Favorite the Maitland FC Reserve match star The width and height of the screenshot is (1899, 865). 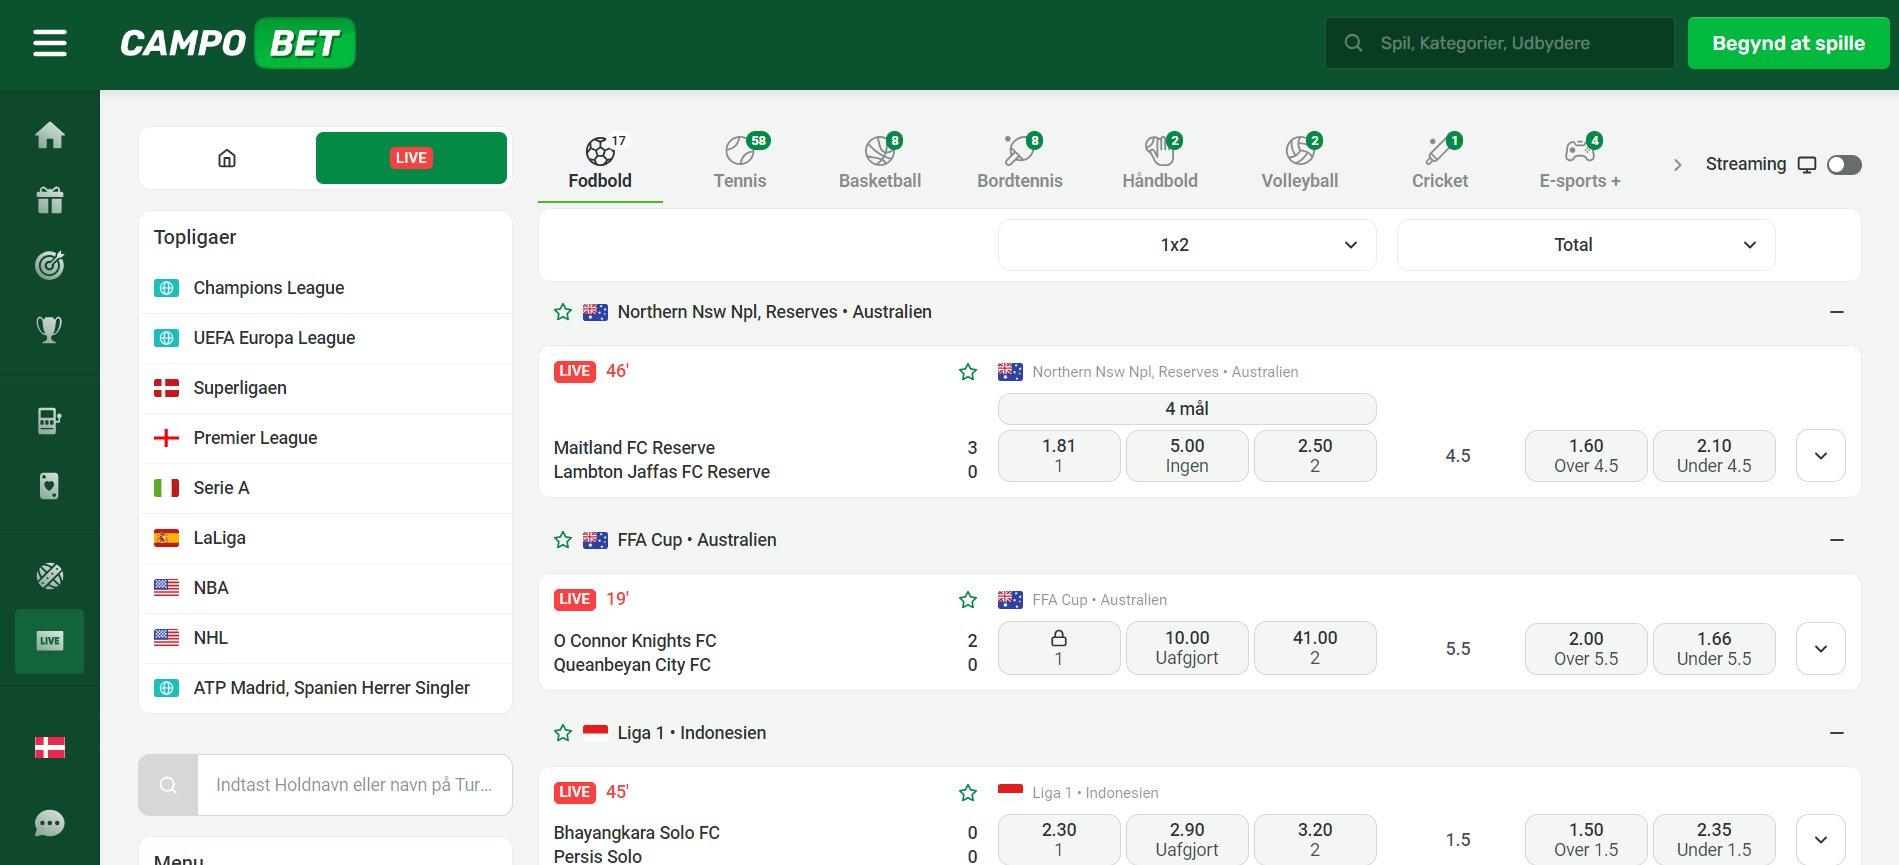(x=967, y=372)
